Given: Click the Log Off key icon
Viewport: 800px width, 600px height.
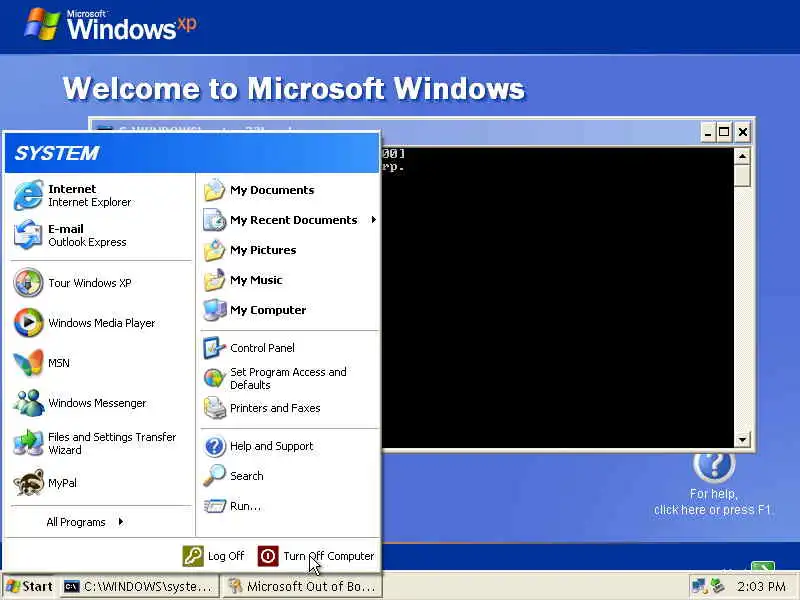Looking at the screenshot, I should (193, 556).
